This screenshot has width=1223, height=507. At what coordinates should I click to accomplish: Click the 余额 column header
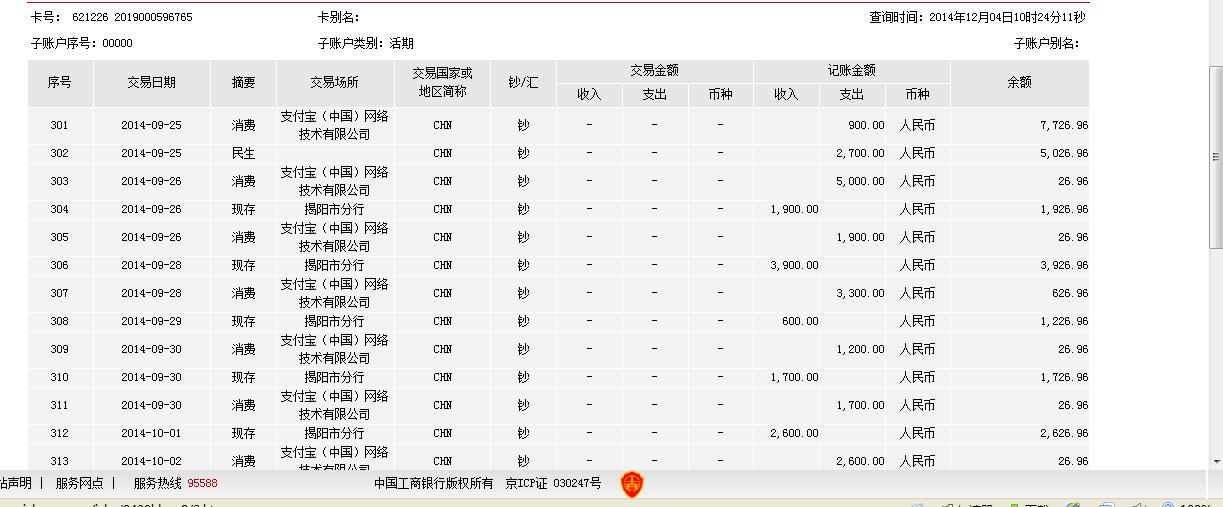1019,83
